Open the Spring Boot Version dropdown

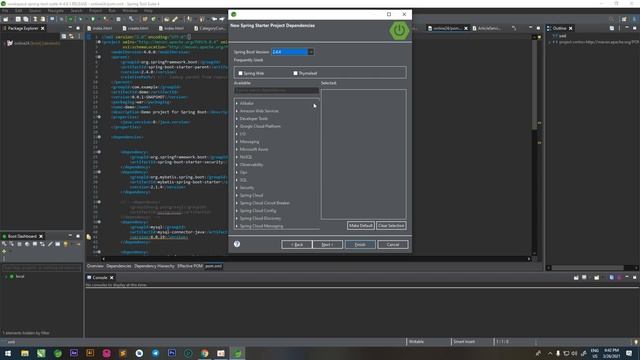click(311, 52)
